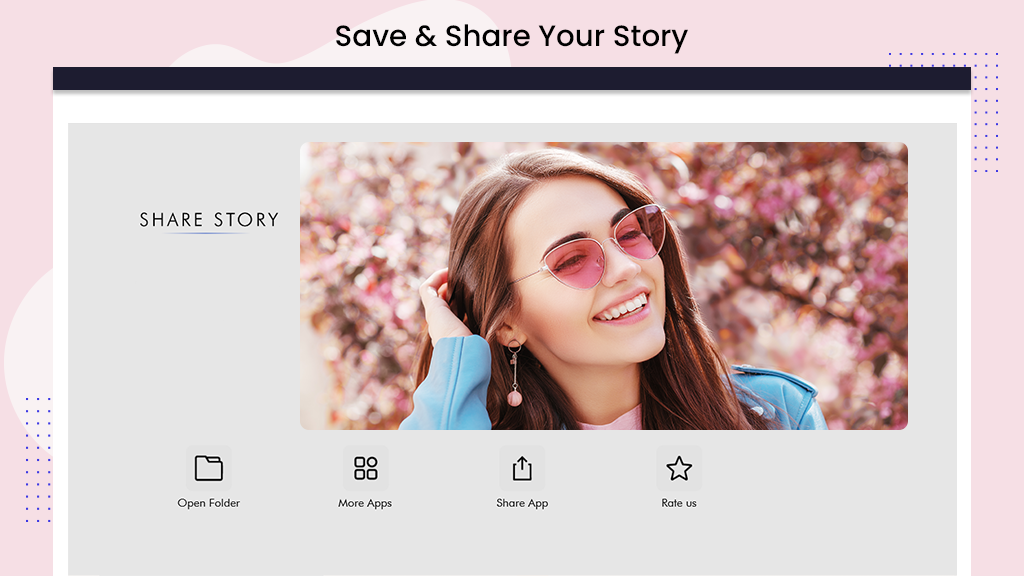1024x576 pixels.
Task: Click the pink sunglasses in the photo
Action: 604,247
